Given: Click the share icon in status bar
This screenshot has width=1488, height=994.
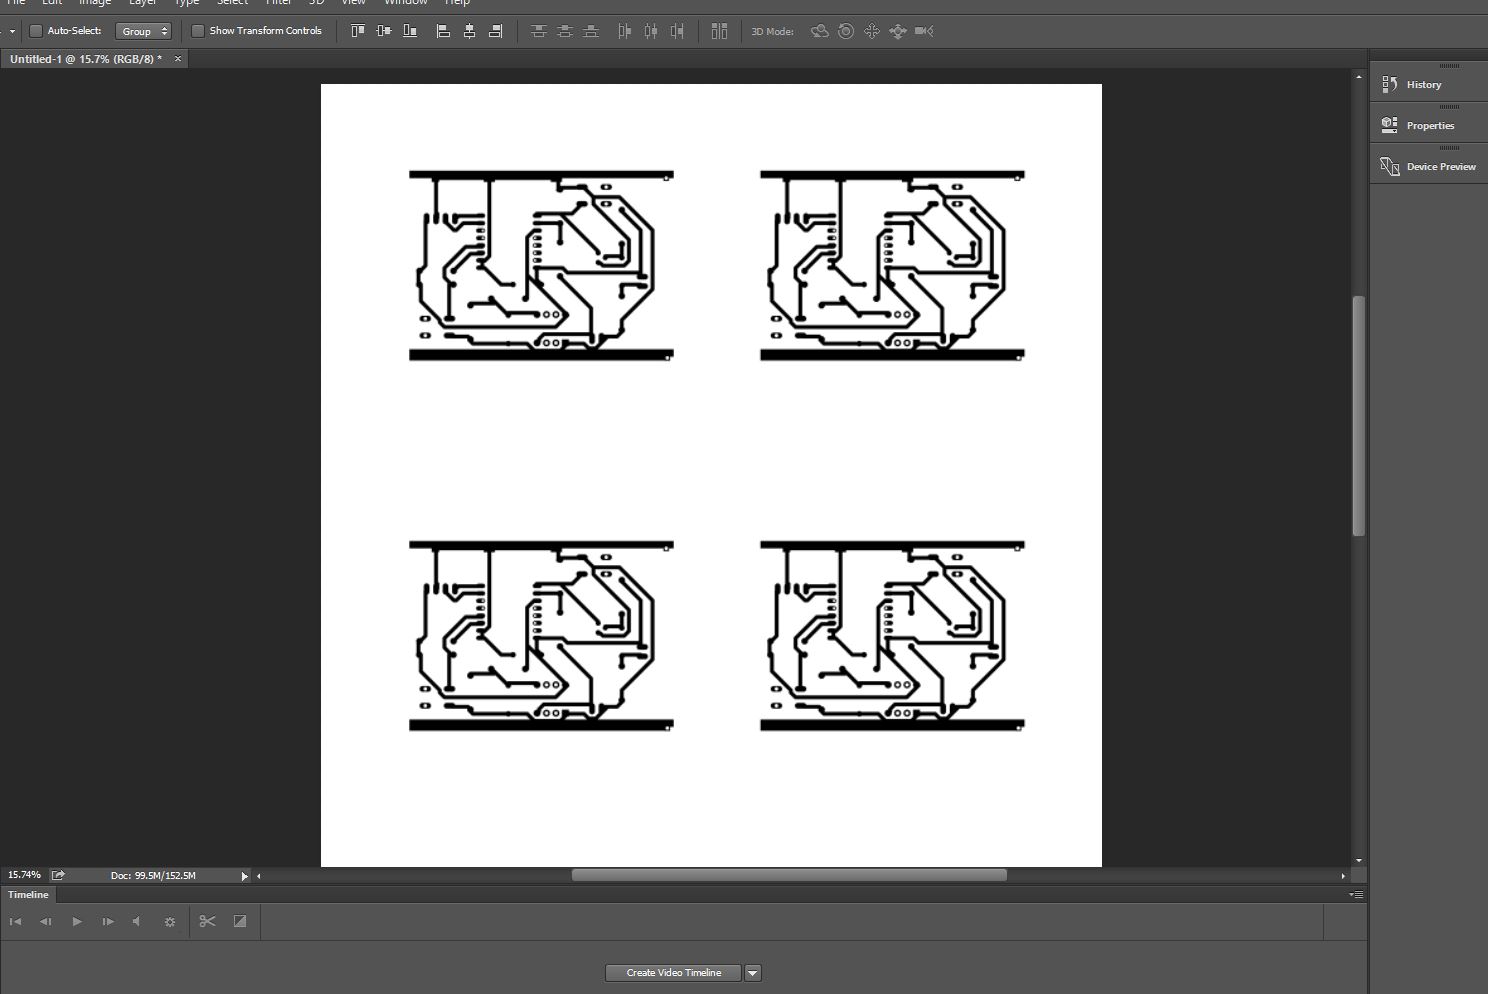Looking at the screenshot, I should (x=58, y=875).
